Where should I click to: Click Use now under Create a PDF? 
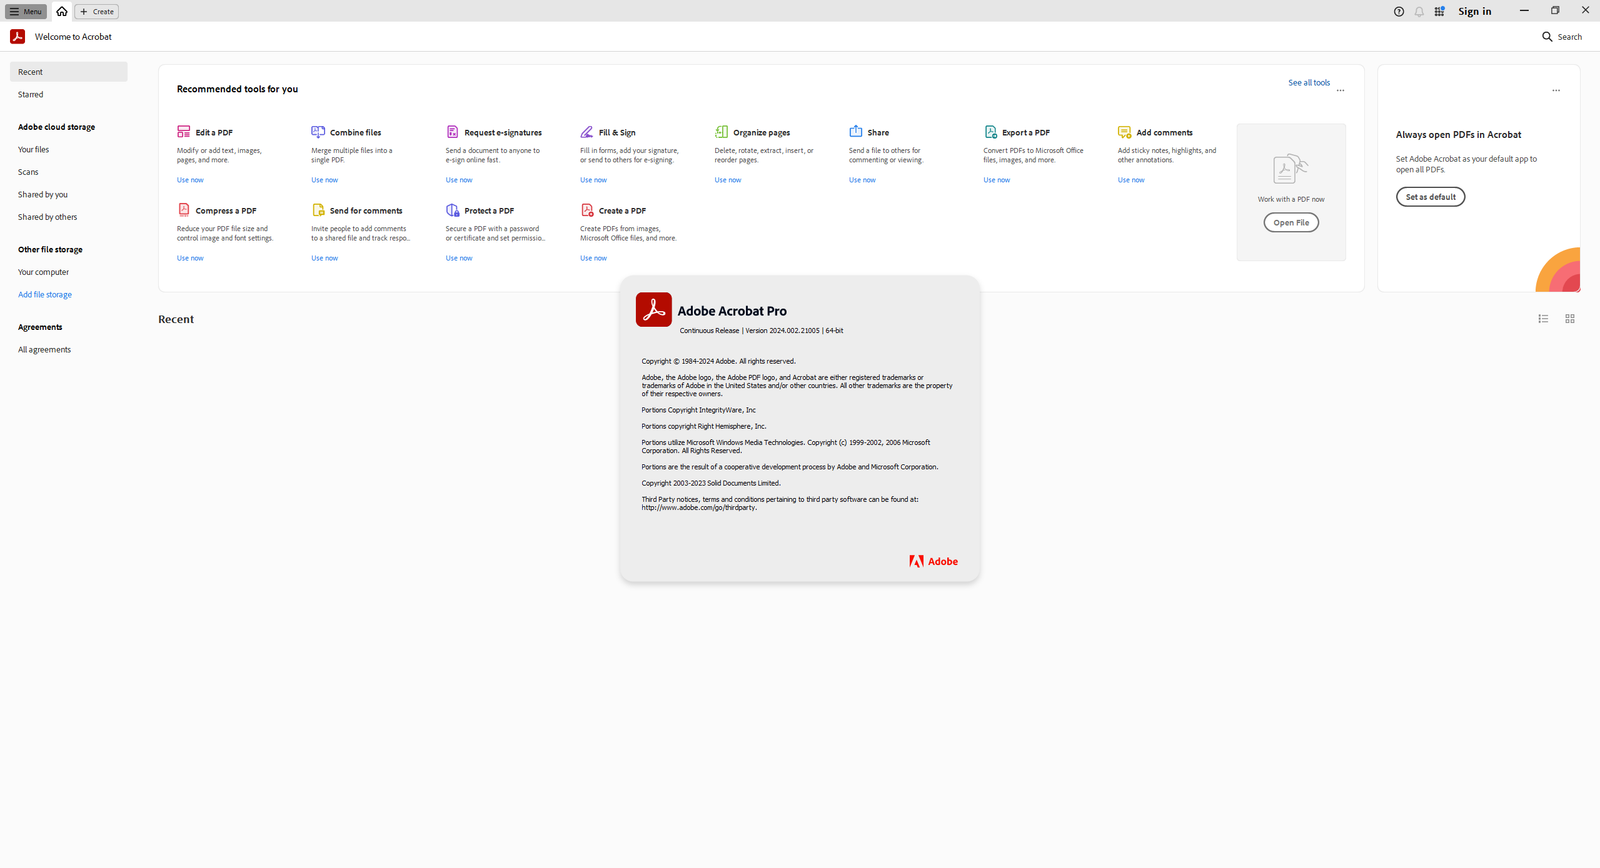pyautogui.click(x=593, y=258)
